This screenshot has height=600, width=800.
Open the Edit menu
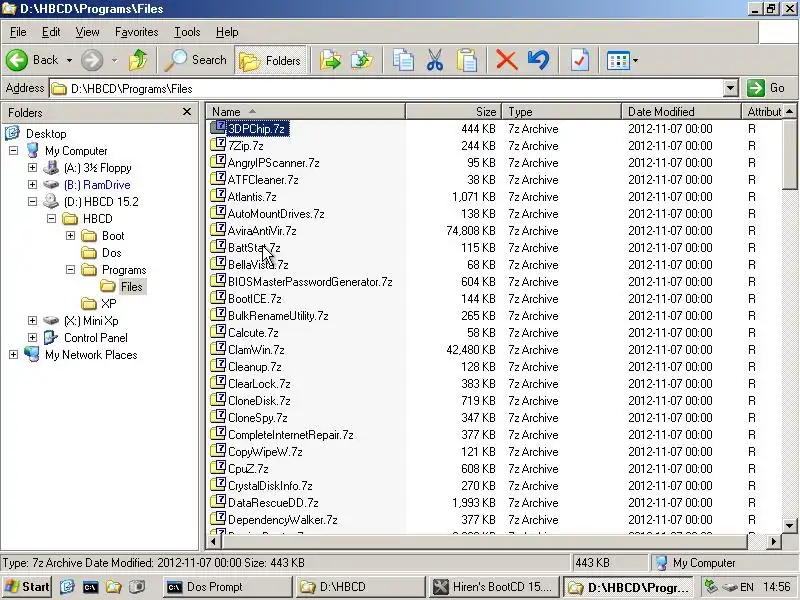point(51,32)
